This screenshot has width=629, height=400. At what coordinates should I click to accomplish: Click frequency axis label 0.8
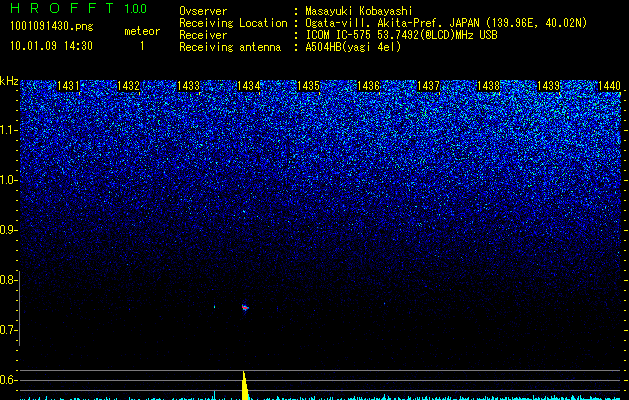(7, 280)
